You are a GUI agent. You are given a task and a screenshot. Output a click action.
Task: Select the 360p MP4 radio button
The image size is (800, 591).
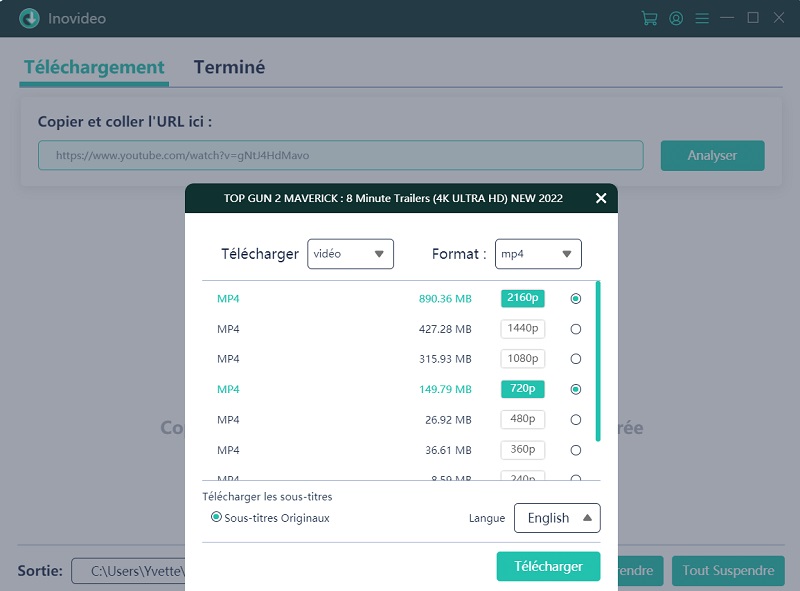click(x=576, y=450)
